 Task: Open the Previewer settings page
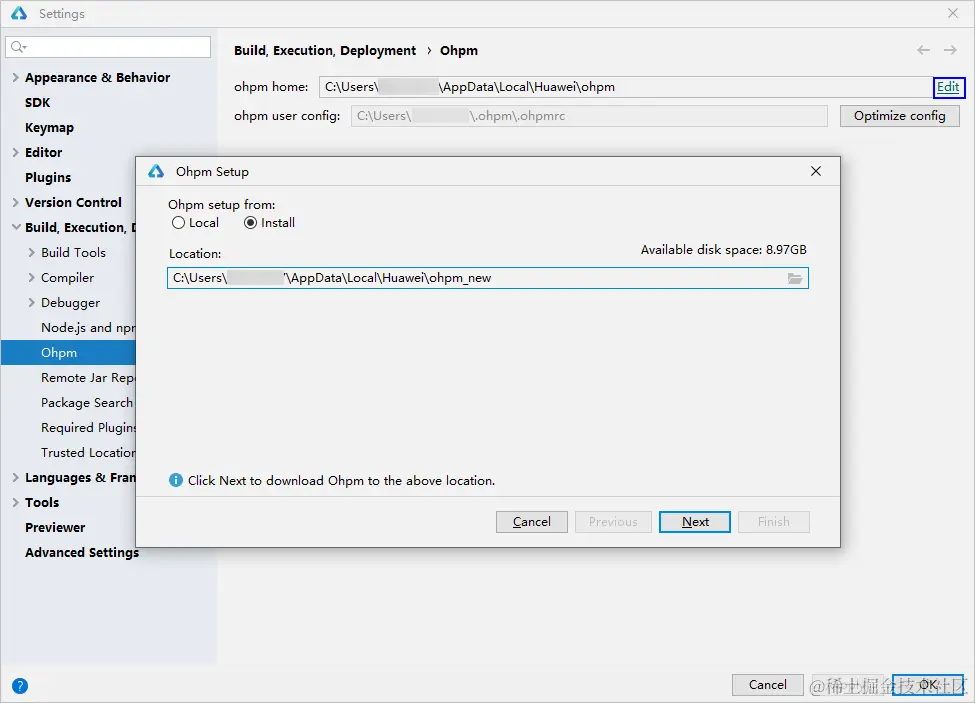(x=55, y=527)
